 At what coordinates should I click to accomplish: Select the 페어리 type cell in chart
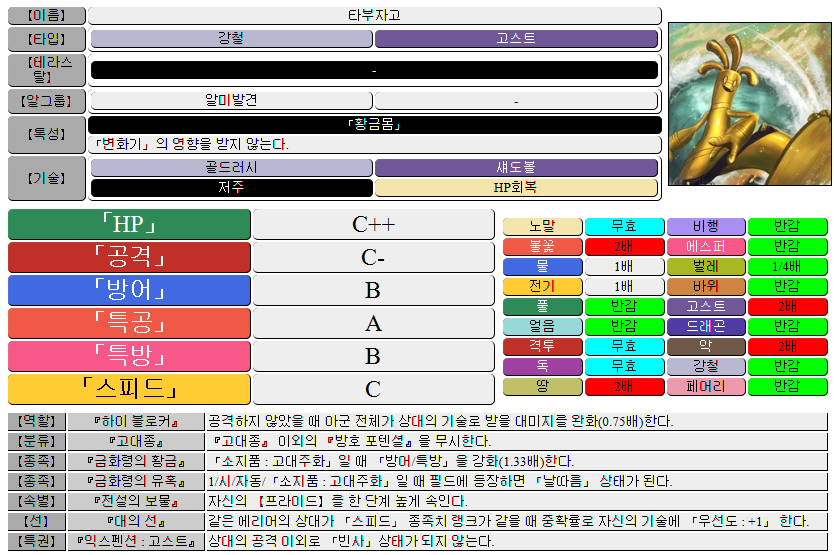706,387
